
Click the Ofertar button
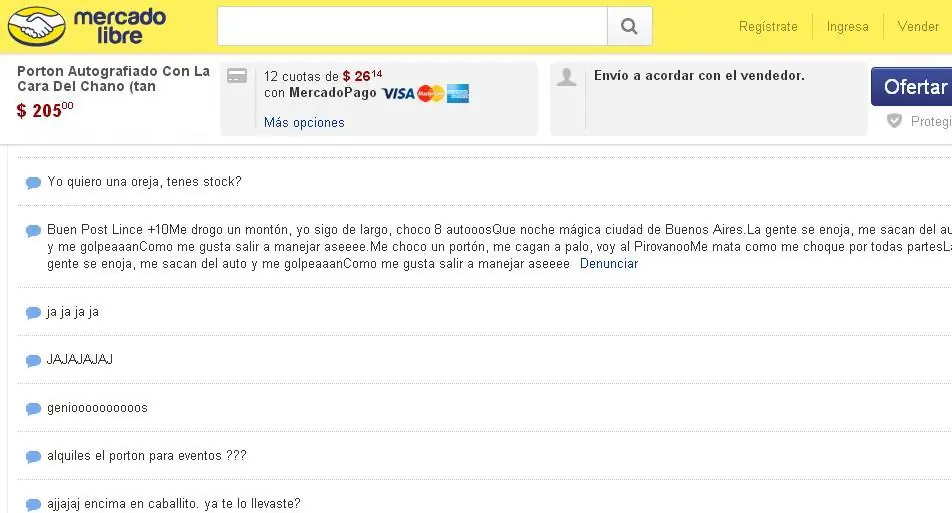pos(911,87)
